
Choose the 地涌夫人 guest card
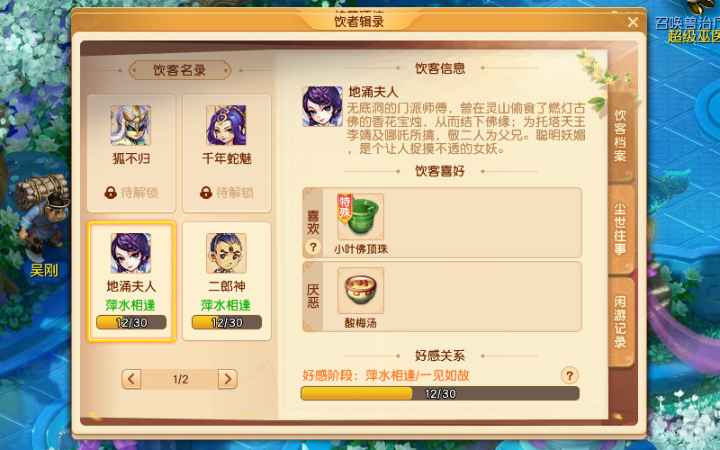coord(131,281)
